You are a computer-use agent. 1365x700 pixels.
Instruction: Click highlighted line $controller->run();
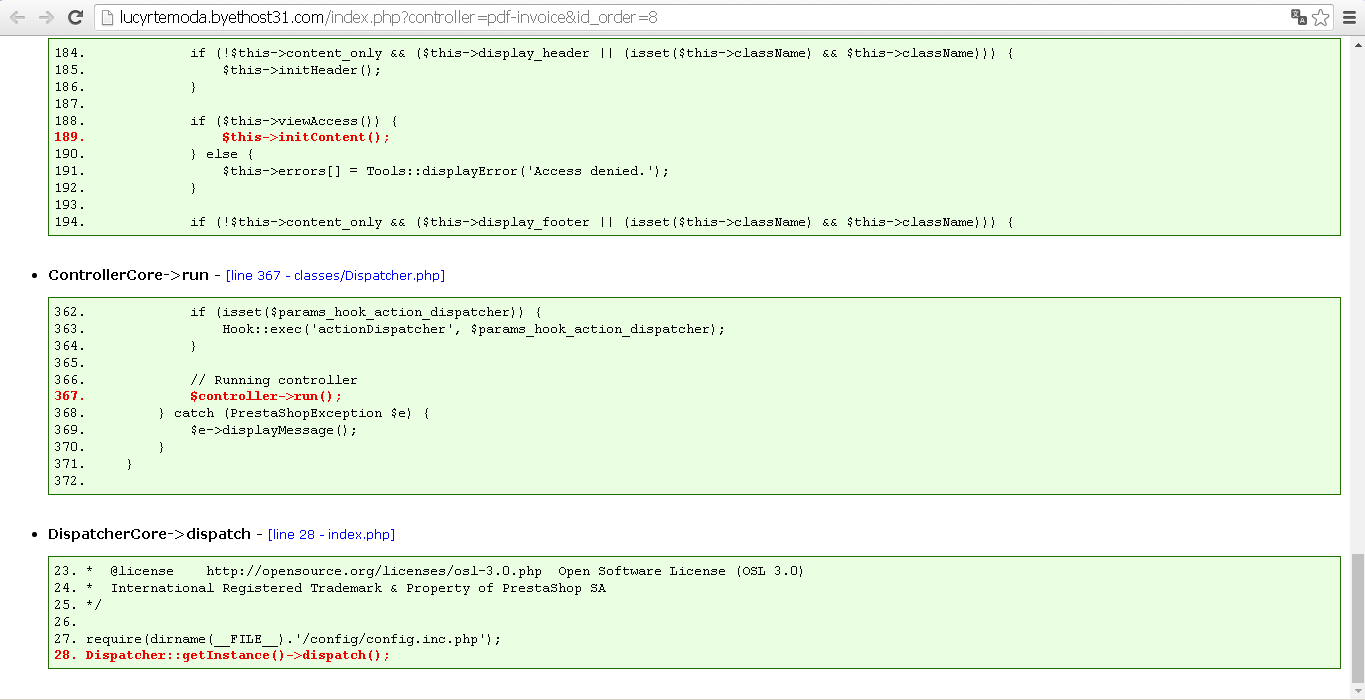(266, 396)
